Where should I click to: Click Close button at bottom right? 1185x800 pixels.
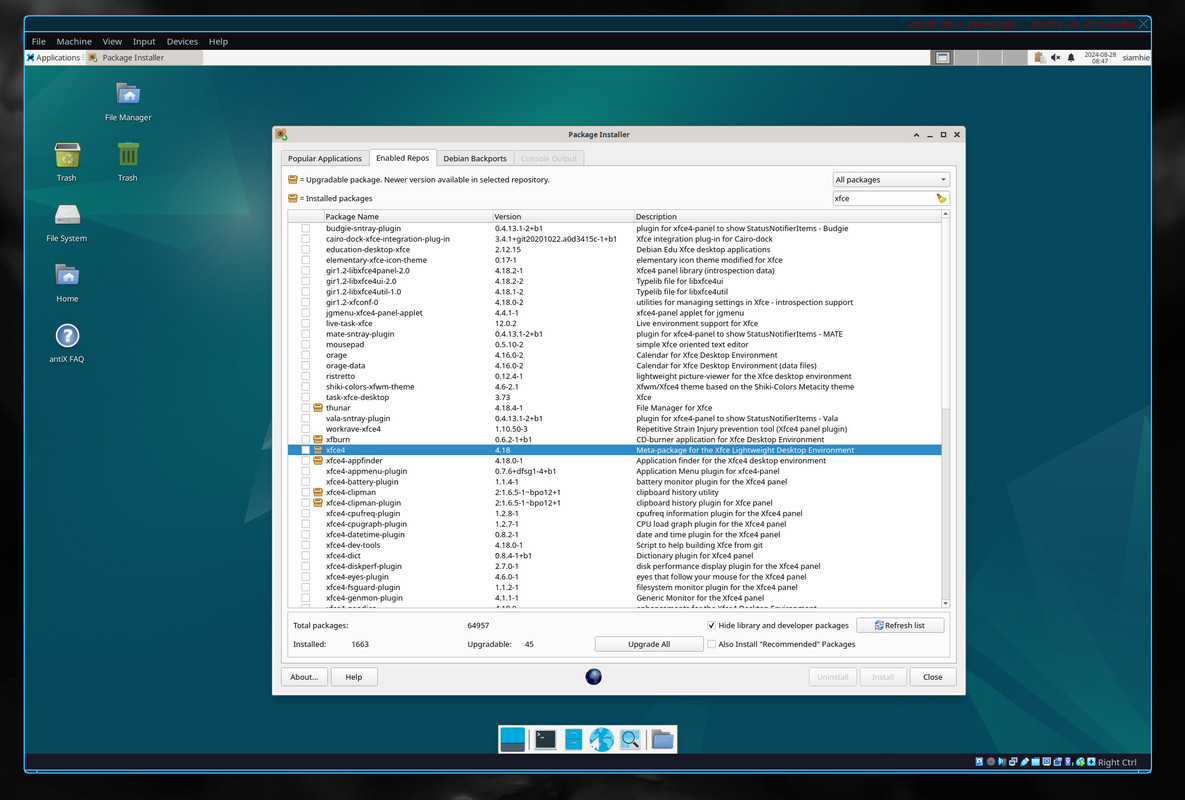click(933, 677)
